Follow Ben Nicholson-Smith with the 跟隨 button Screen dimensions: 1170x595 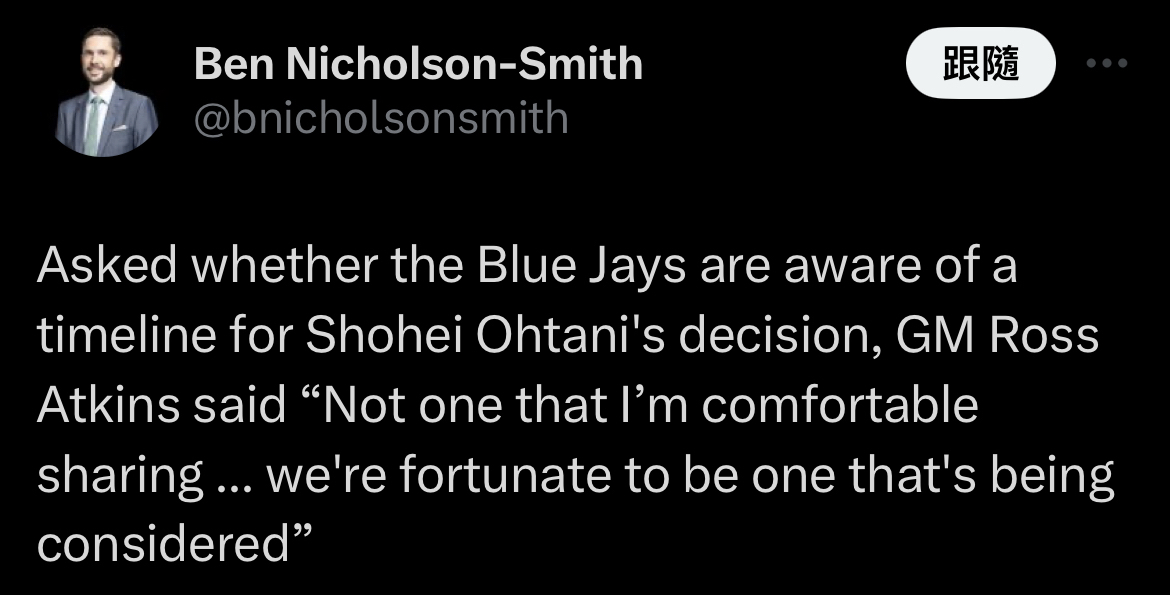point(980,63)
